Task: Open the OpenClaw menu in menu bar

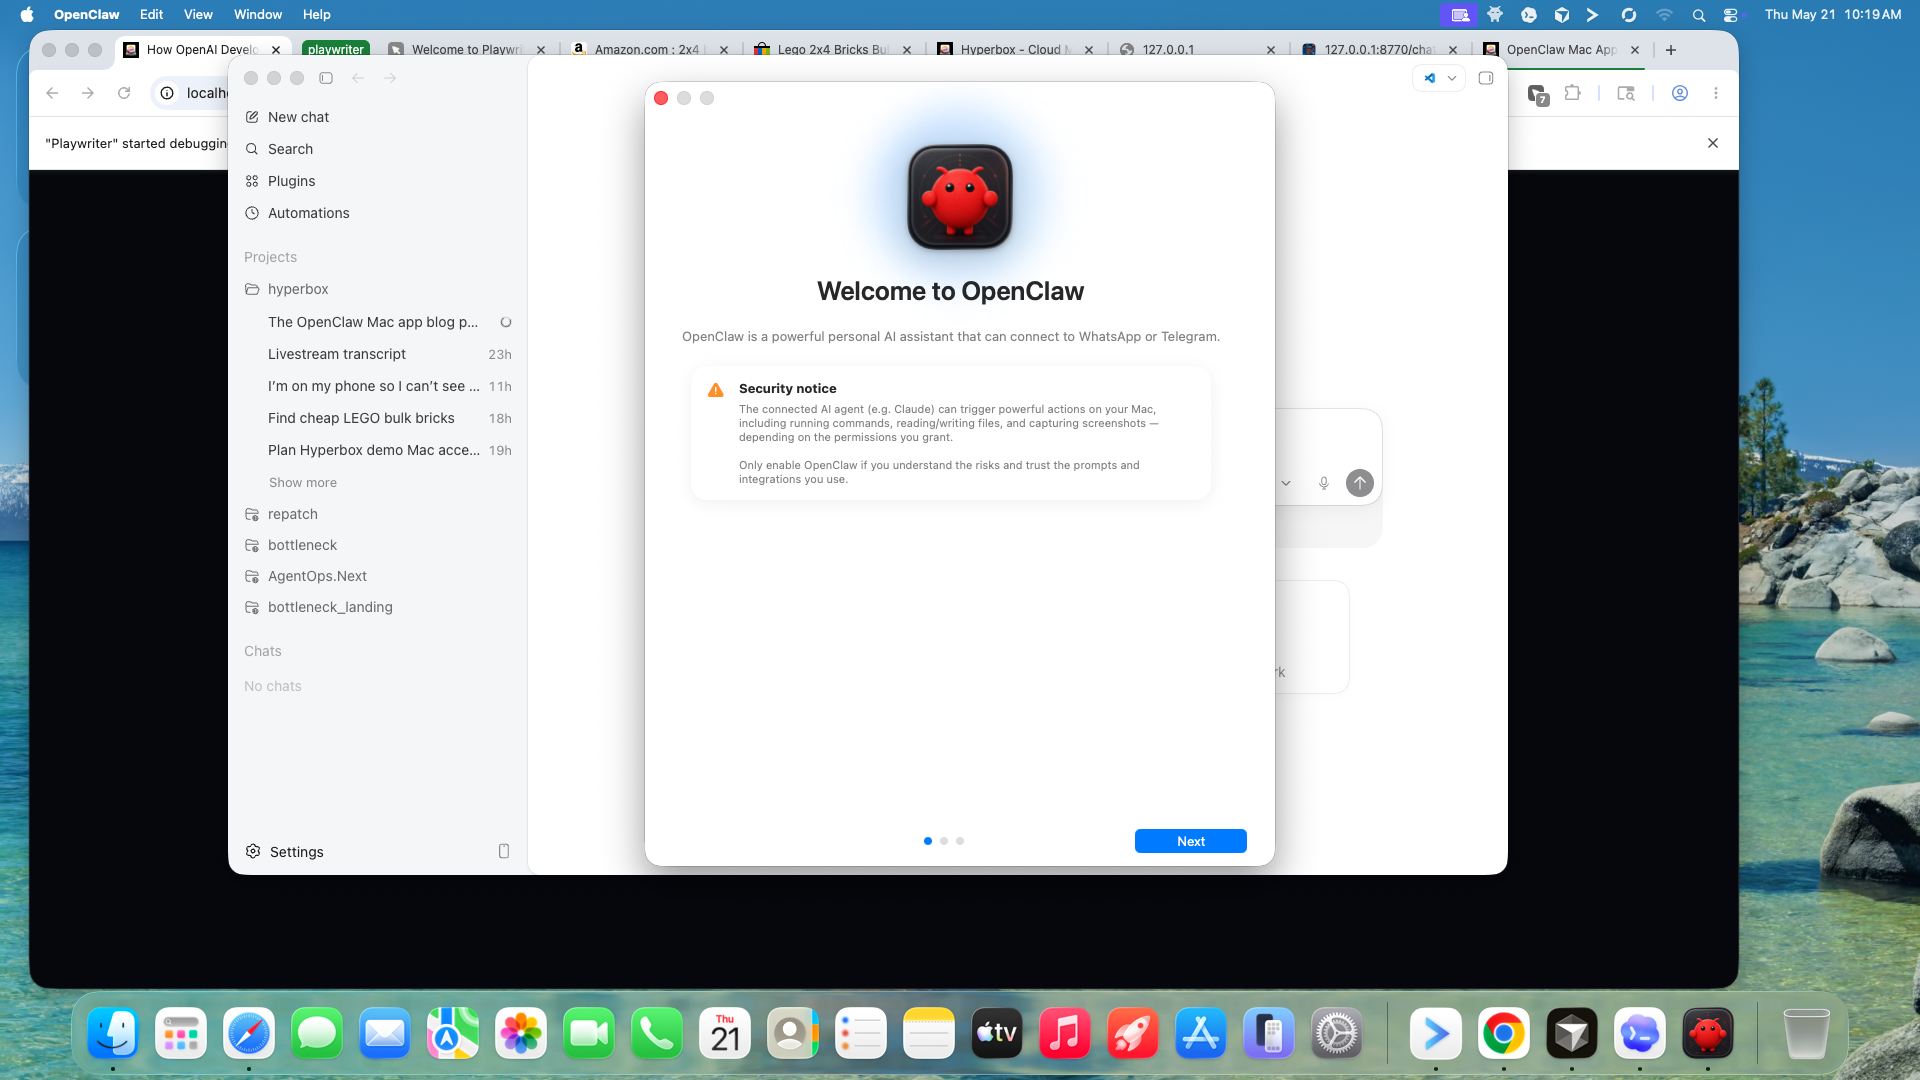Action: (x=87, y=15)
